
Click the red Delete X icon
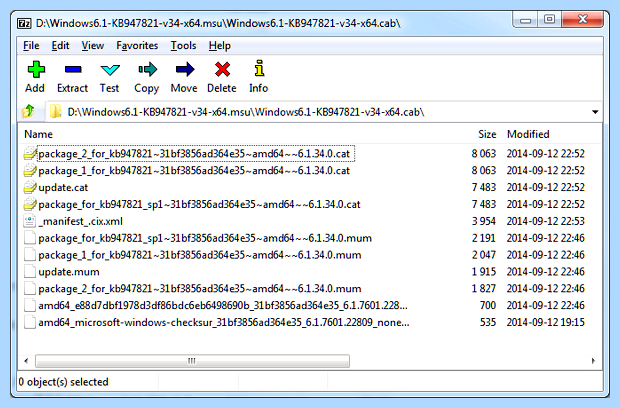coord(222,70)
